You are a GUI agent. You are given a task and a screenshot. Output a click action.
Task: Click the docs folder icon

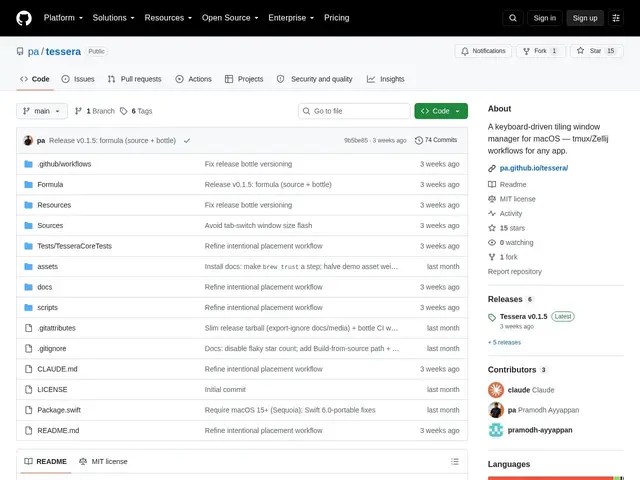[x=28, y=287]
